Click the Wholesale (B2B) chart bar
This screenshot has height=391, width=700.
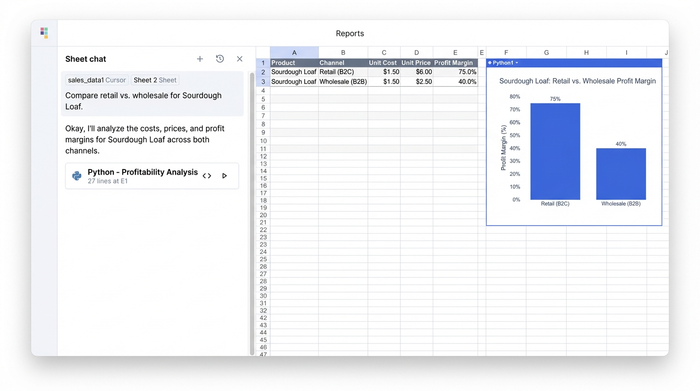click(x=621, y=174)
